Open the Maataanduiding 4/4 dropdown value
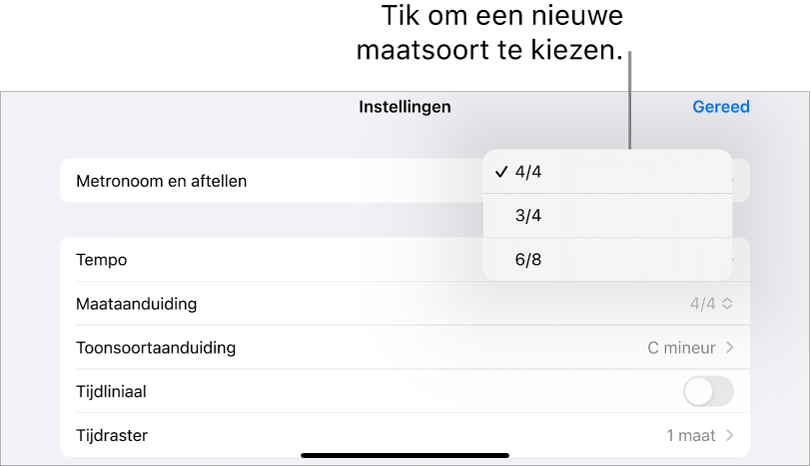This screenshot has height=466, width=811. (x=703, y=304)
